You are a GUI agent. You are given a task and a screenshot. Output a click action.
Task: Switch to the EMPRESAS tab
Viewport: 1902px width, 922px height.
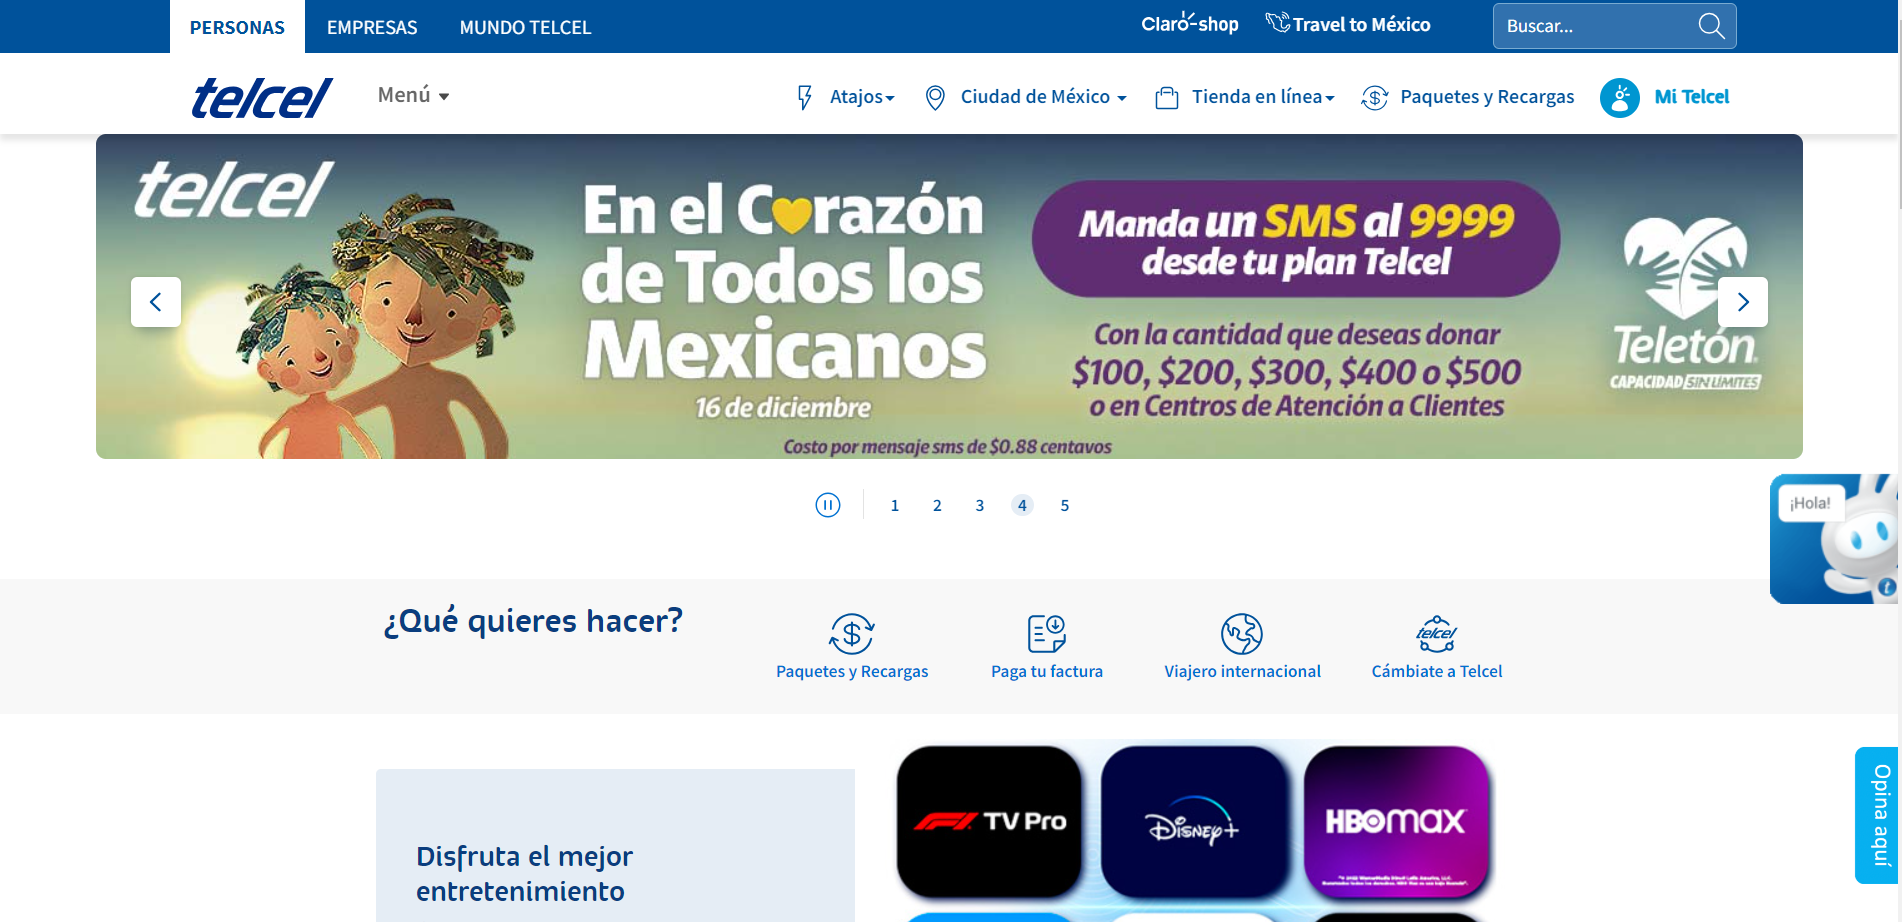click(x=372, y=27)
